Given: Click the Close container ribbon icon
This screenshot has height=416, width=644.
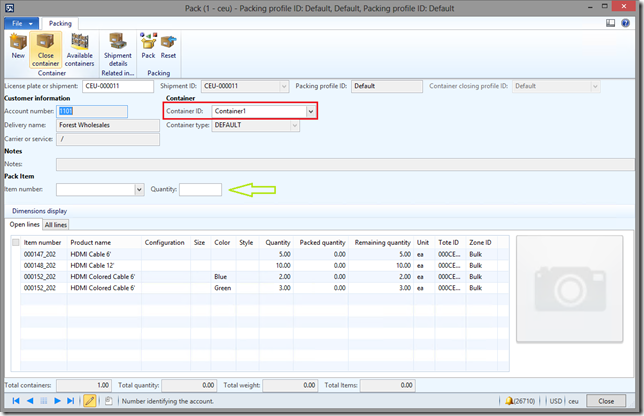Looking at the screenshot, I should click(46, 46).
